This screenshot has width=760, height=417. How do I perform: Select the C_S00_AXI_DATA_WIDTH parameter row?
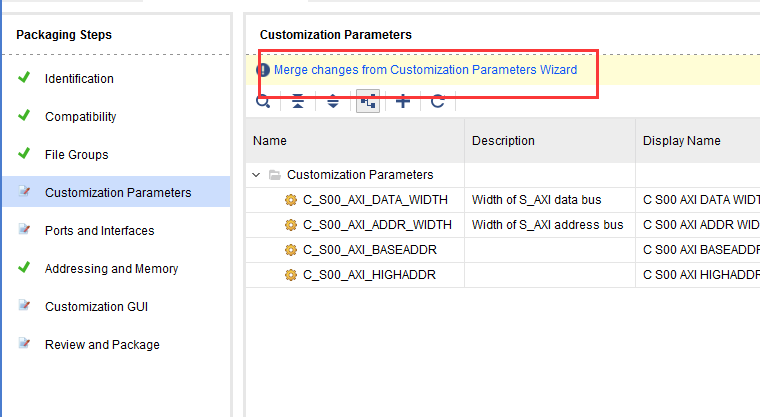tap(377, 199)
